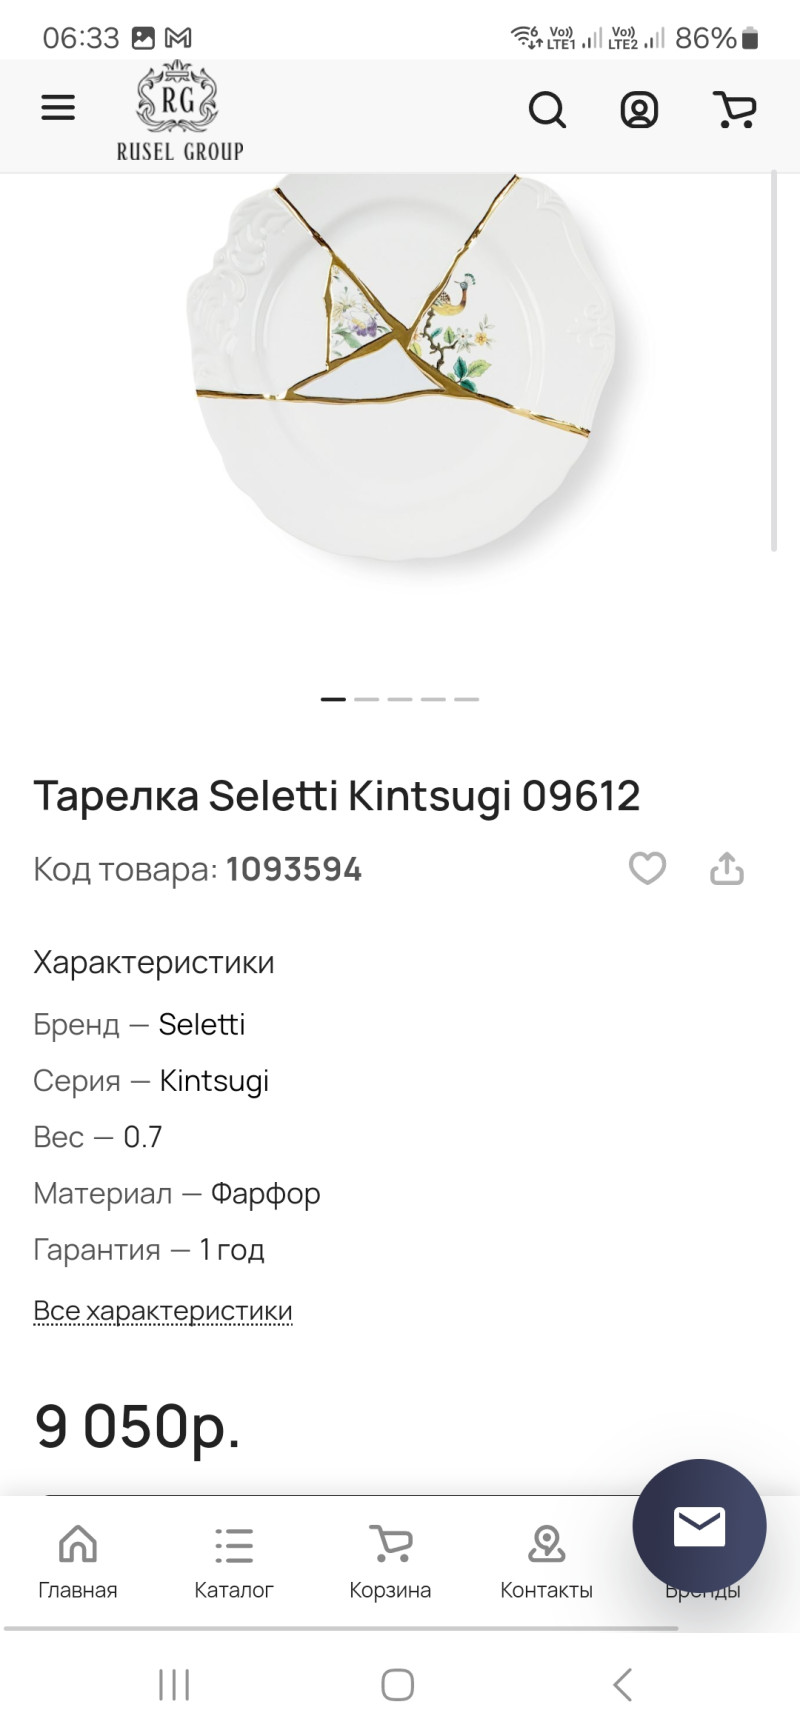The width and height of the screenshot is (800, 1733).
Task: Open the hamburger menu
Action: pyautogui.click(x=58, y=108)
